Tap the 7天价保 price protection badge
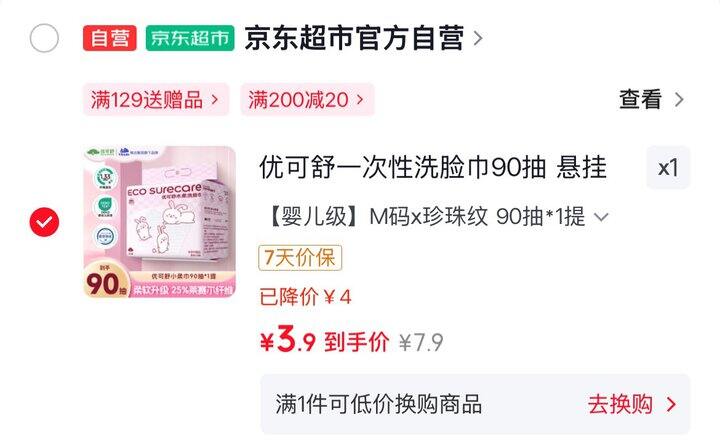The height and width of the screenshot is (443, 720). tap(300, 258)
